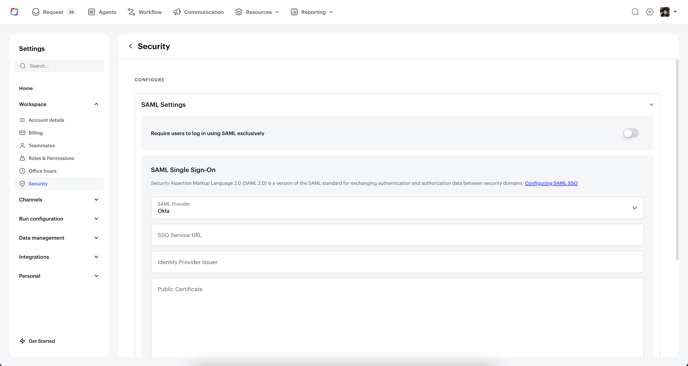This screenshot has width=688, height=366.
Task: Click the Office hours clock icon
Action: tap(22, 171)
